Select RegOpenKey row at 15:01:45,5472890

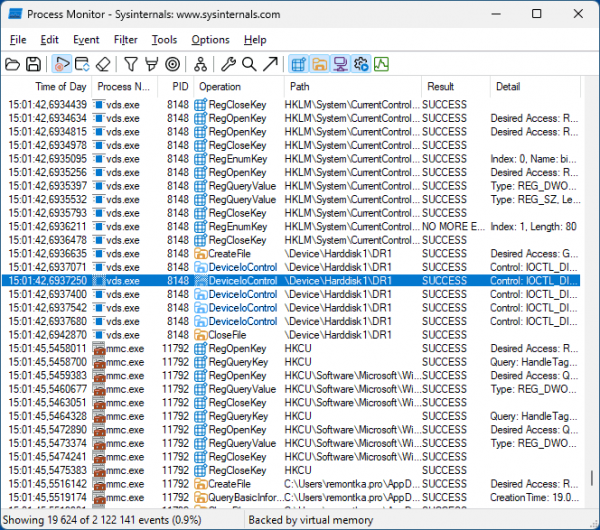pos(291,430)
